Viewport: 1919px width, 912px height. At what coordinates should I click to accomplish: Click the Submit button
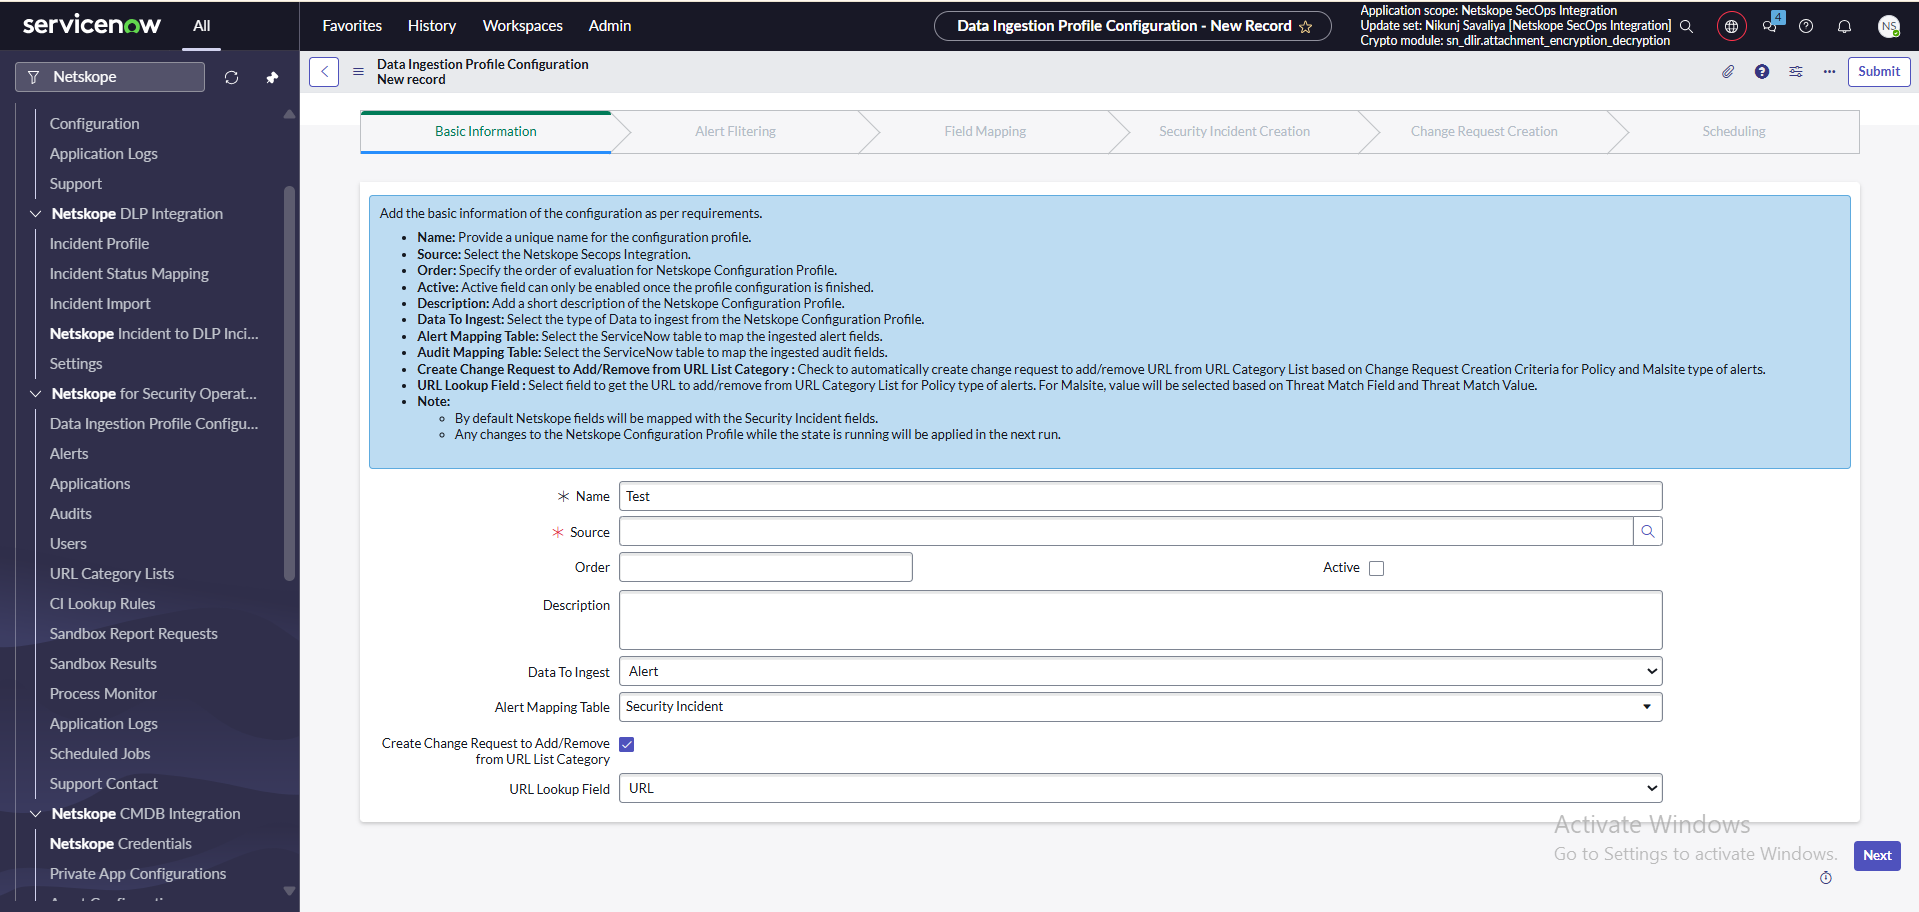[1879, 72]
